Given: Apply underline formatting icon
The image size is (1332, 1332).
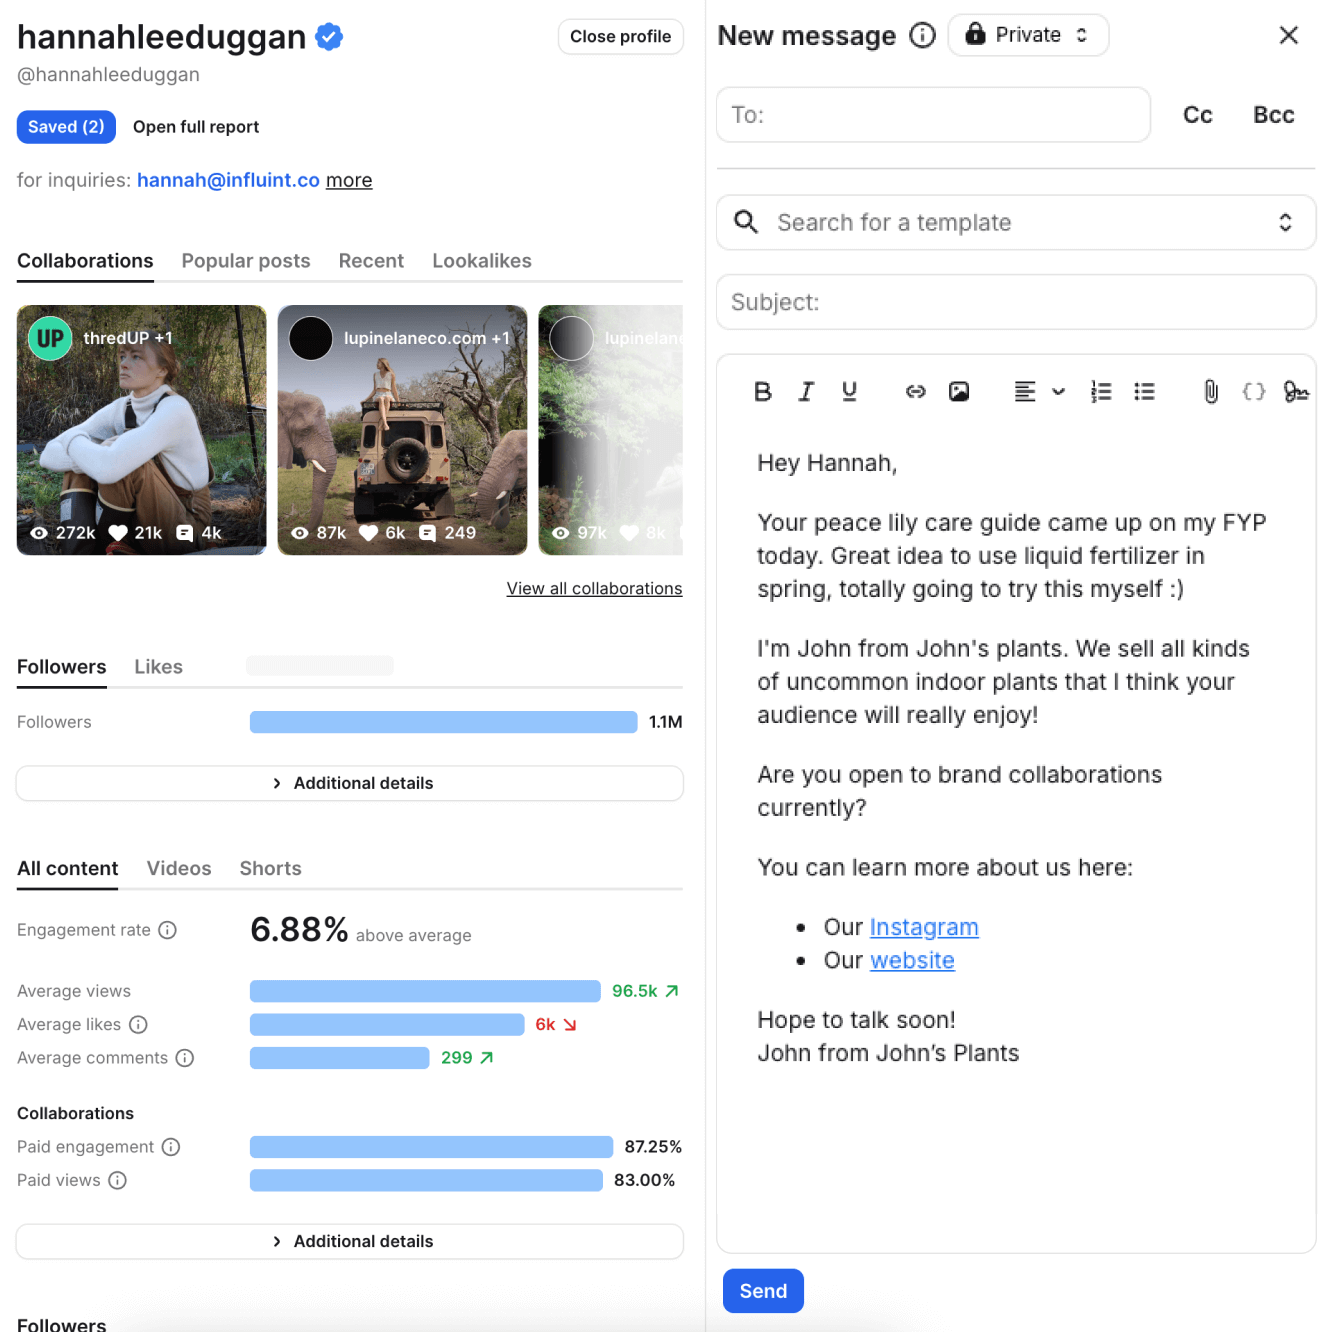Looking at the screenshot, I should (849, 392).
